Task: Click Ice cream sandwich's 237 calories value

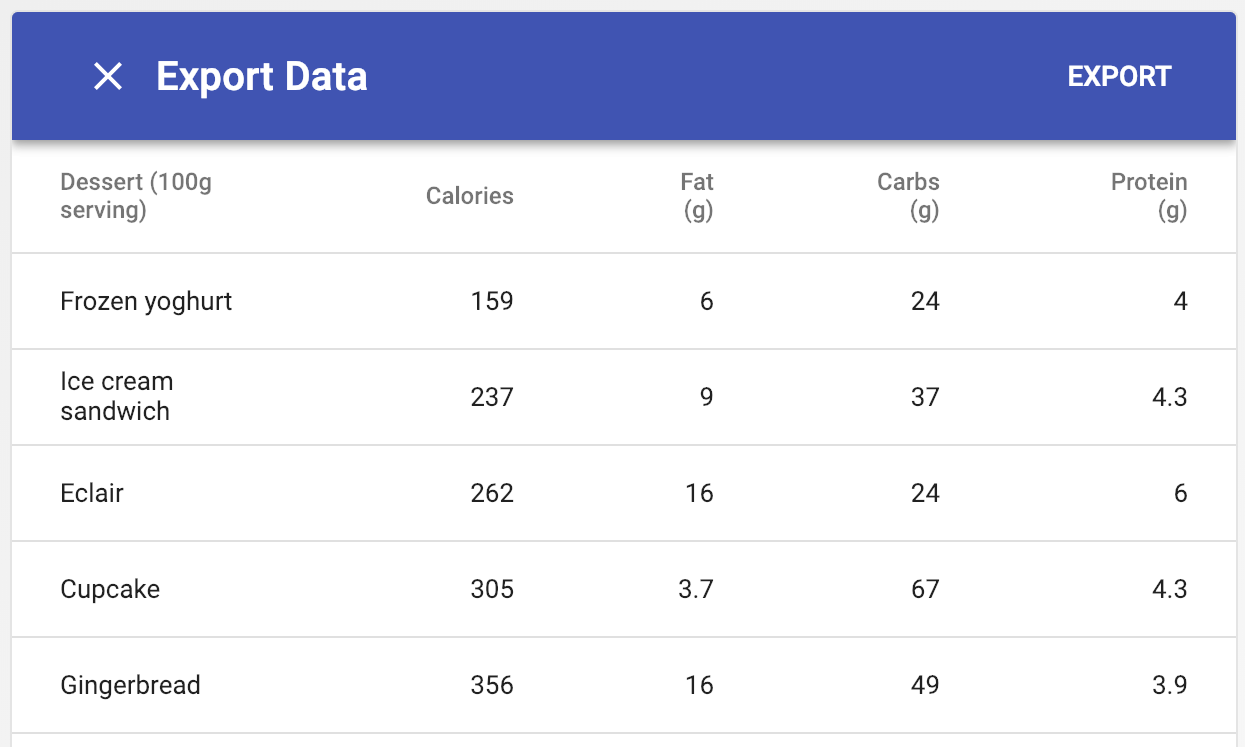Action: click(492, 398)
